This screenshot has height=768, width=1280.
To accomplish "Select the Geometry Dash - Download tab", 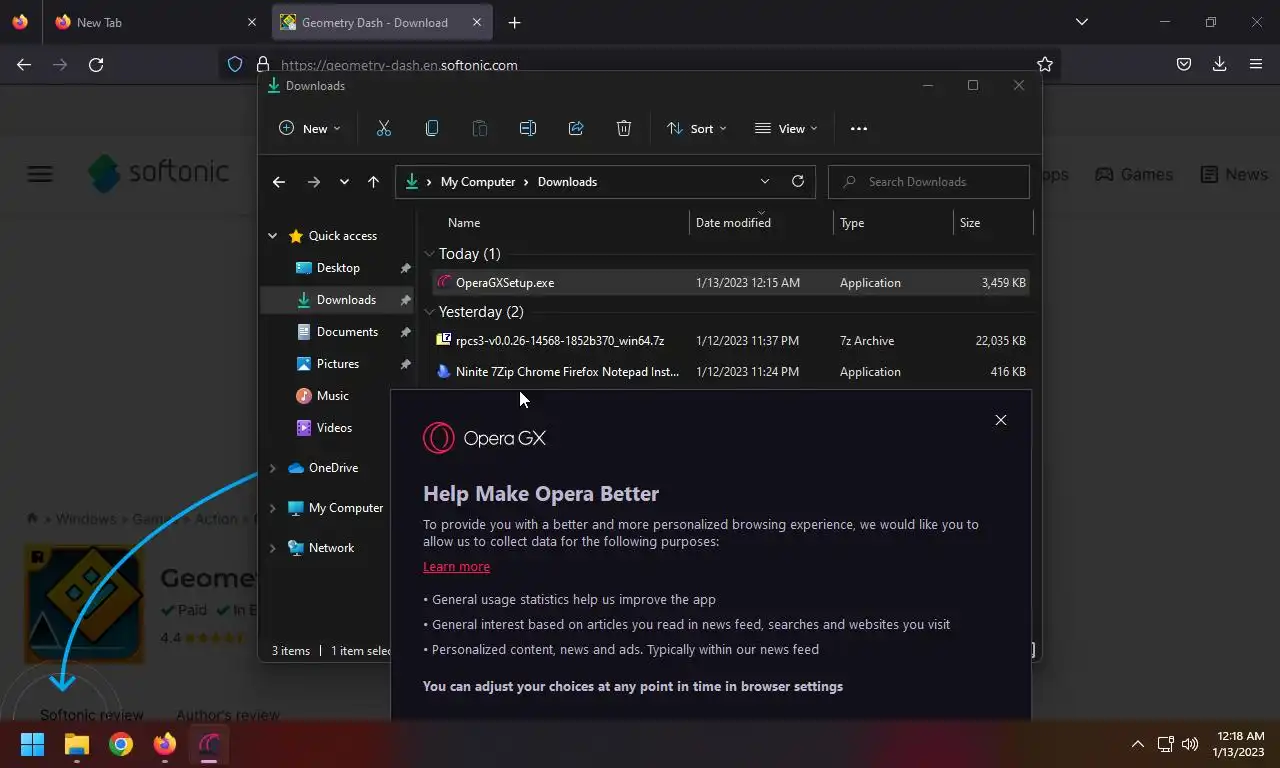I will [381, 22].
